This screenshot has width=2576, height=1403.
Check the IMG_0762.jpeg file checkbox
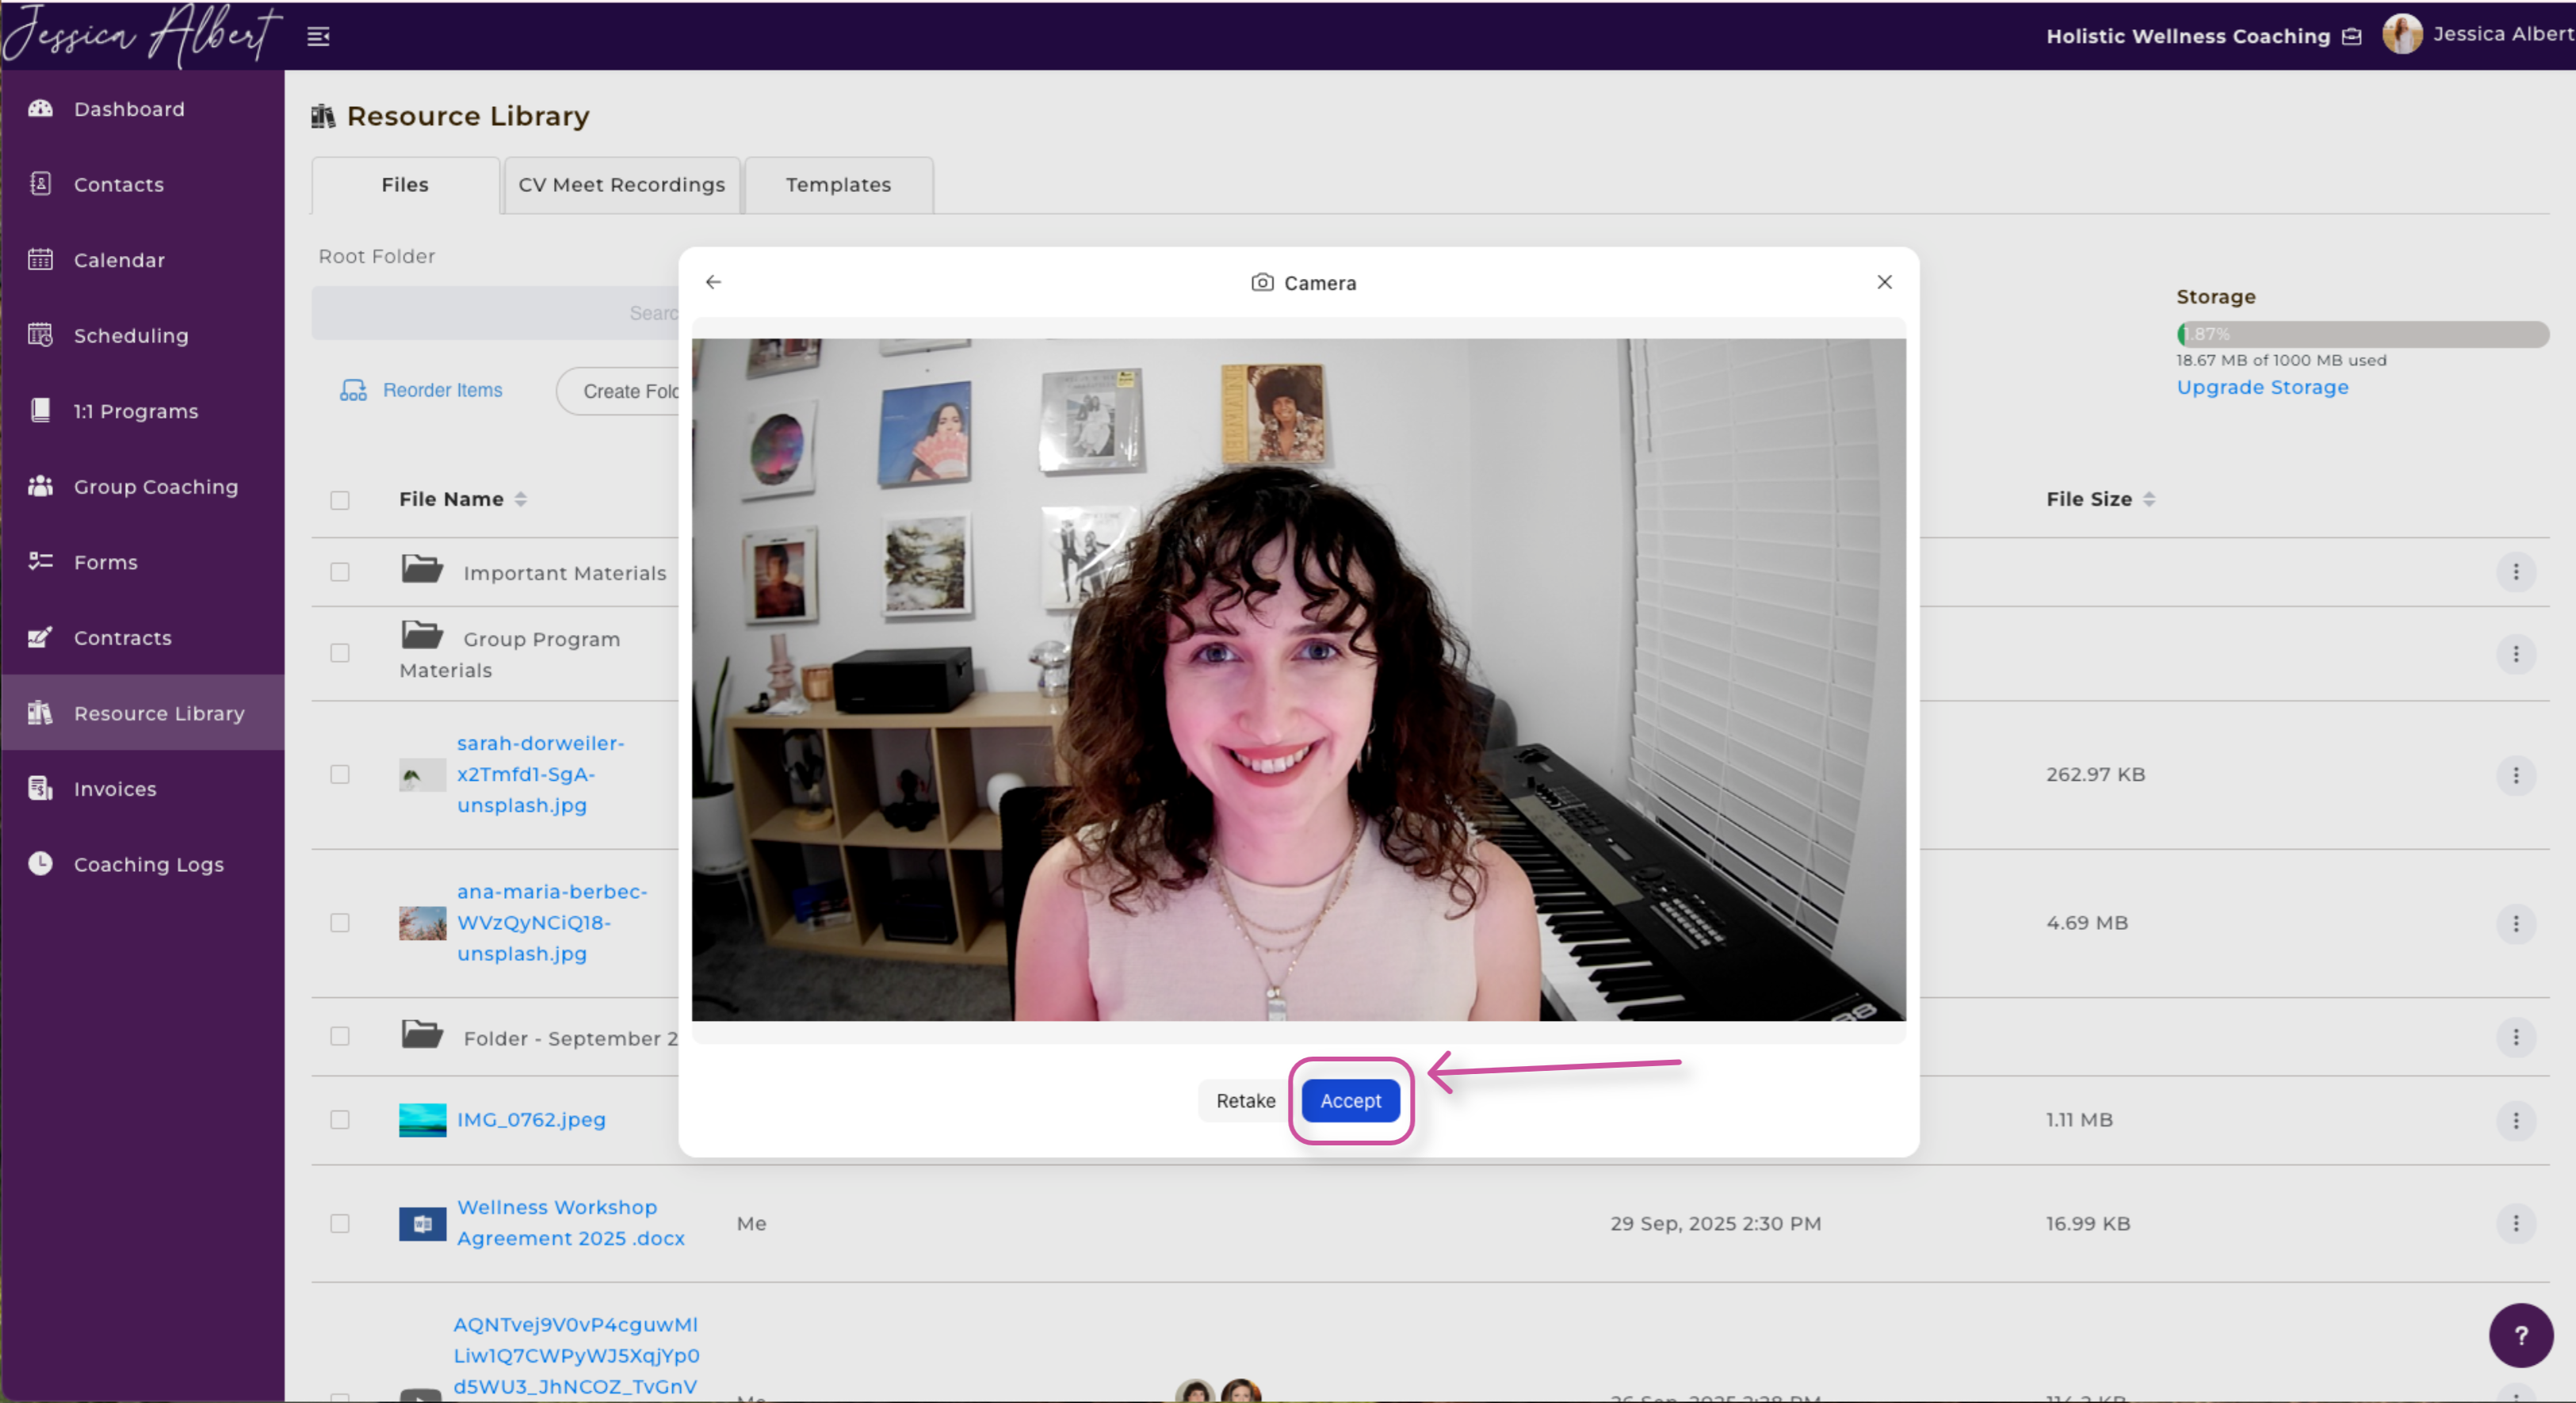point(340,1119)
